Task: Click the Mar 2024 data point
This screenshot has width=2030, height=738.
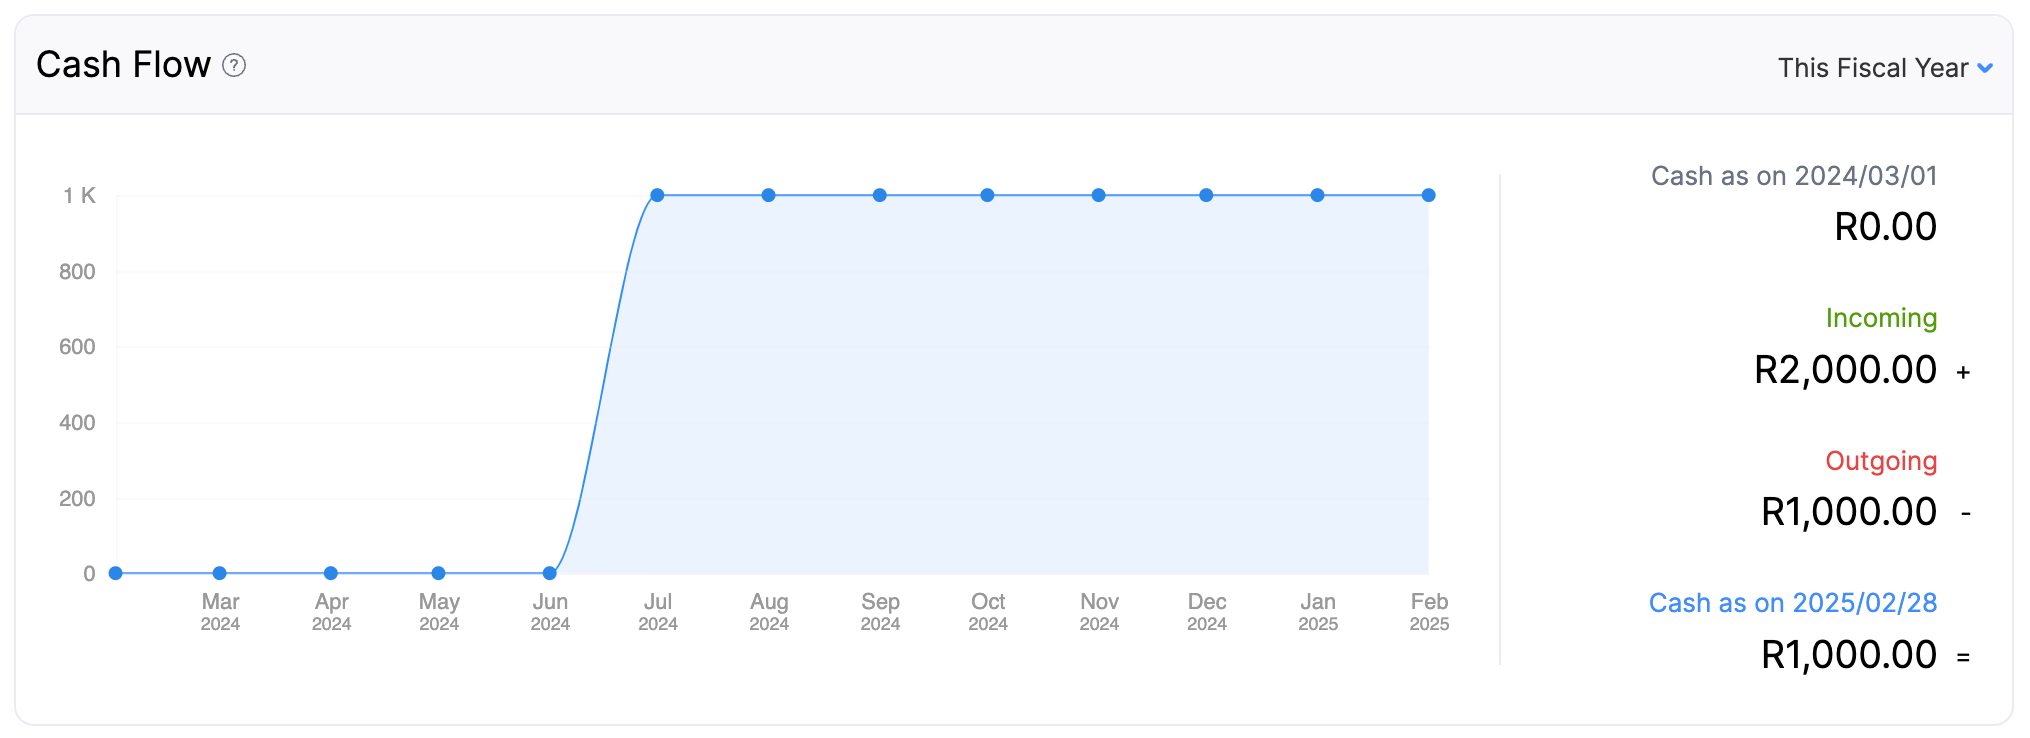Action: [x=219, y=572]
